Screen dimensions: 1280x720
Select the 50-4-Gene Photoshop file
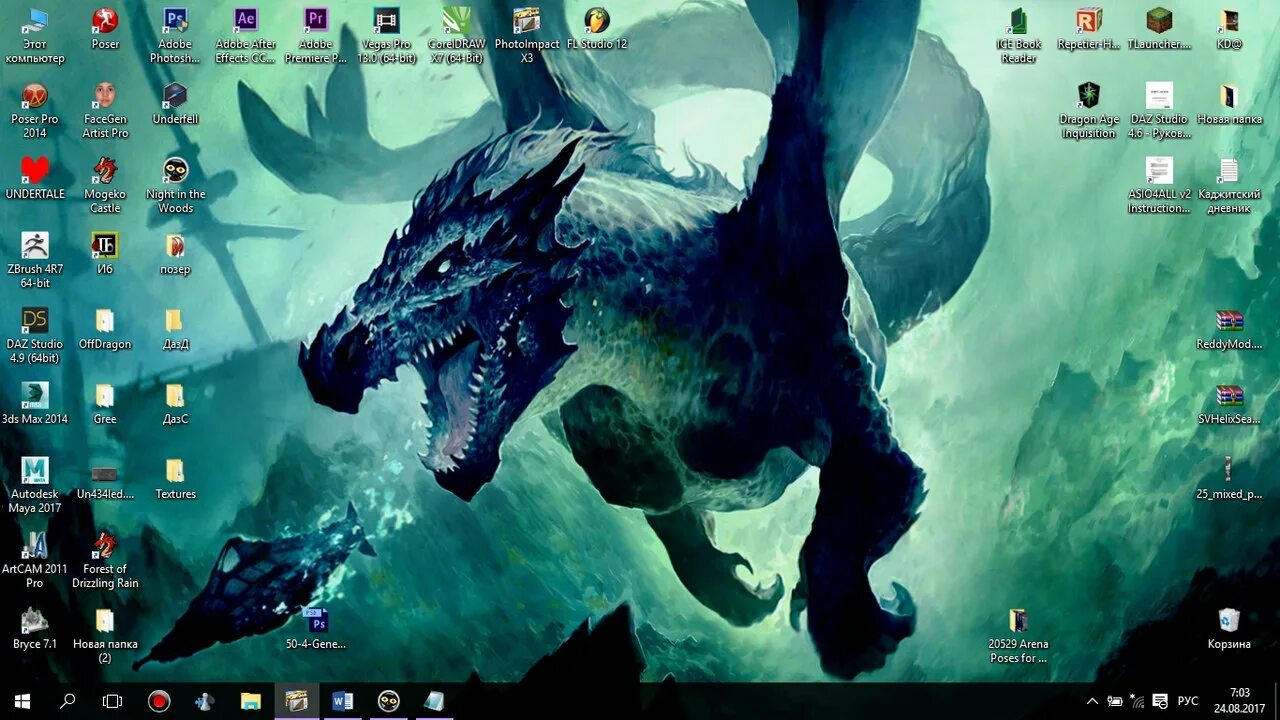click(x=316, y=629)
